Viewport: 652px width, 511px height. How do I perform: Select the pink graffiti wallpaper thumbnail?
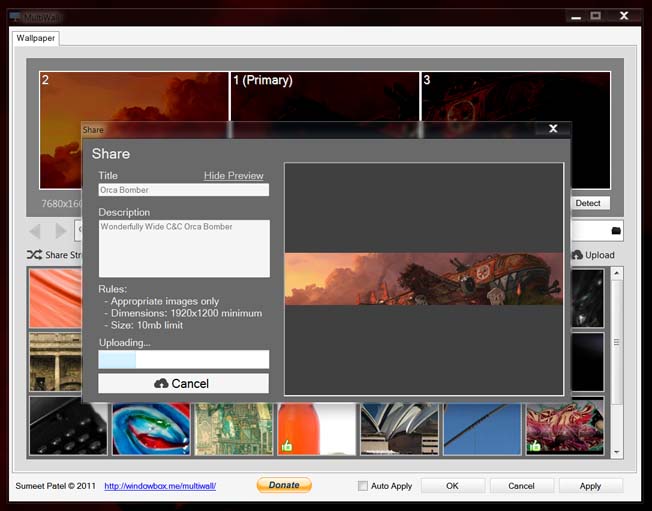coord(565,427)
